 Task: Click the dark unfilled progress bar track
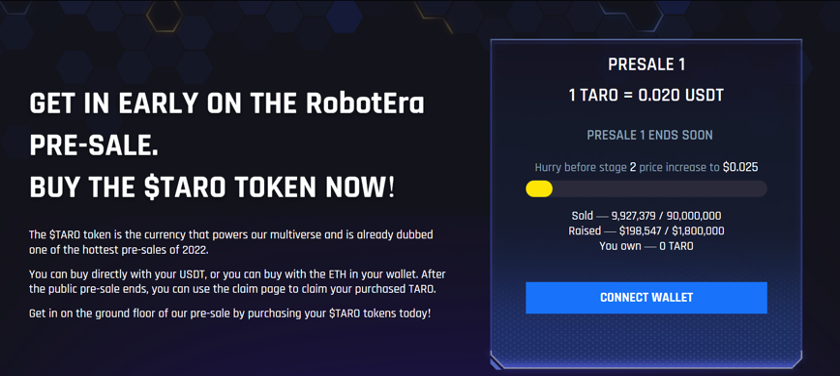(x=660, y=189)
